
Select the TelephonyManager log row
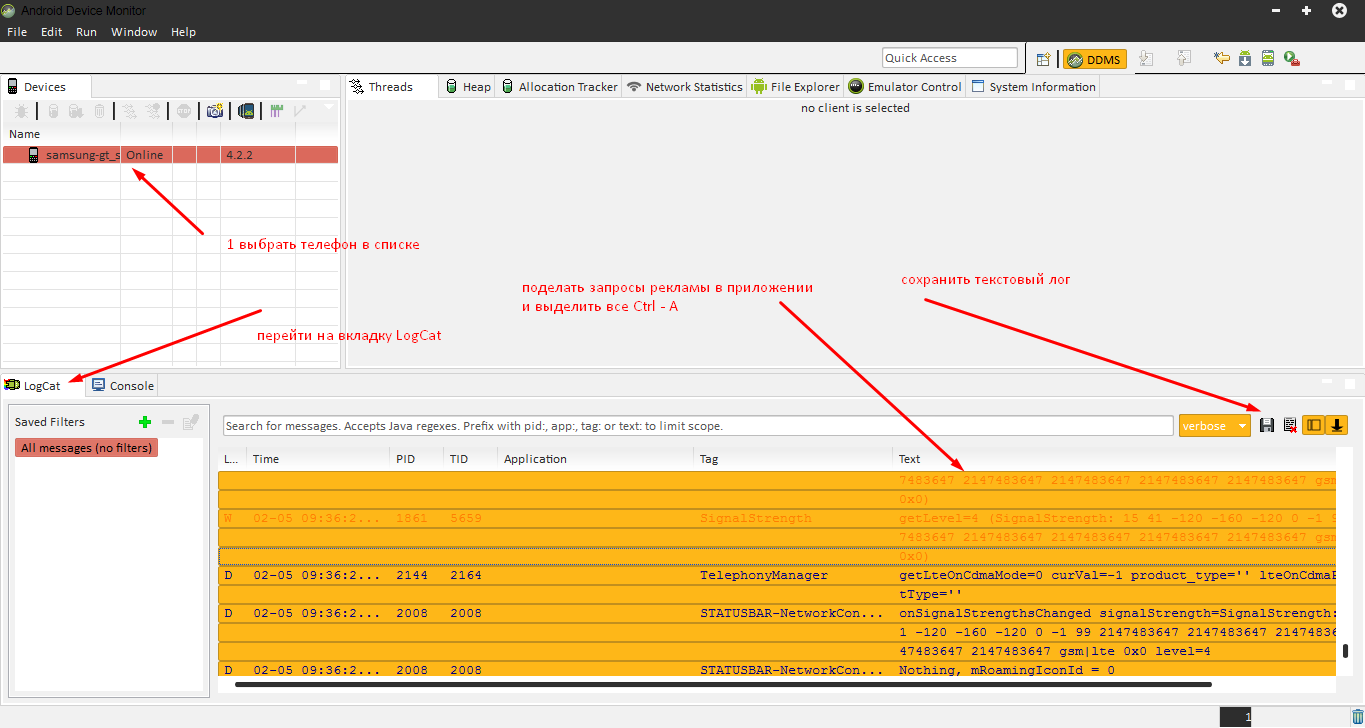tap(778, 576)
